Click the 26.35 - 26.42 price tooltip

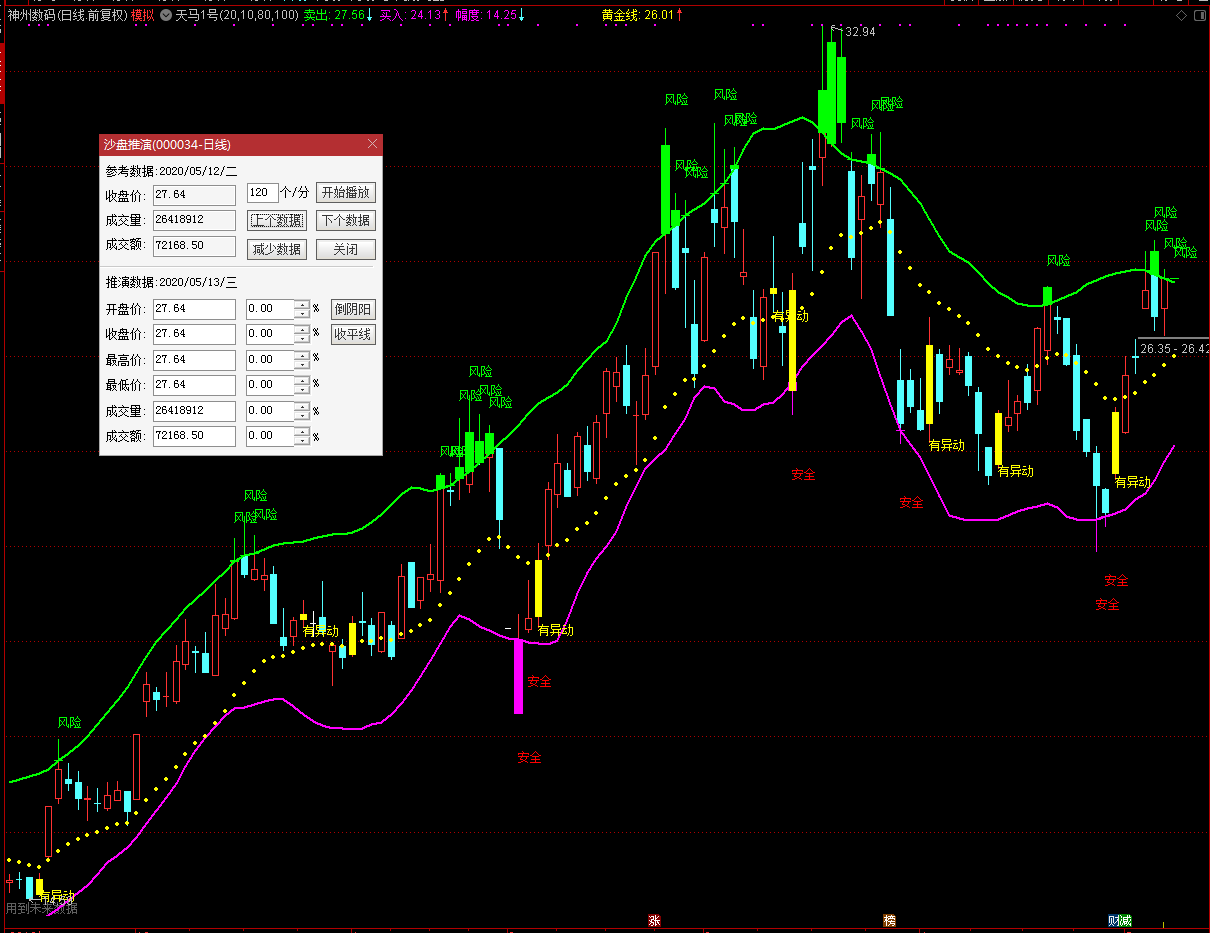click(x=1174, y=348)
